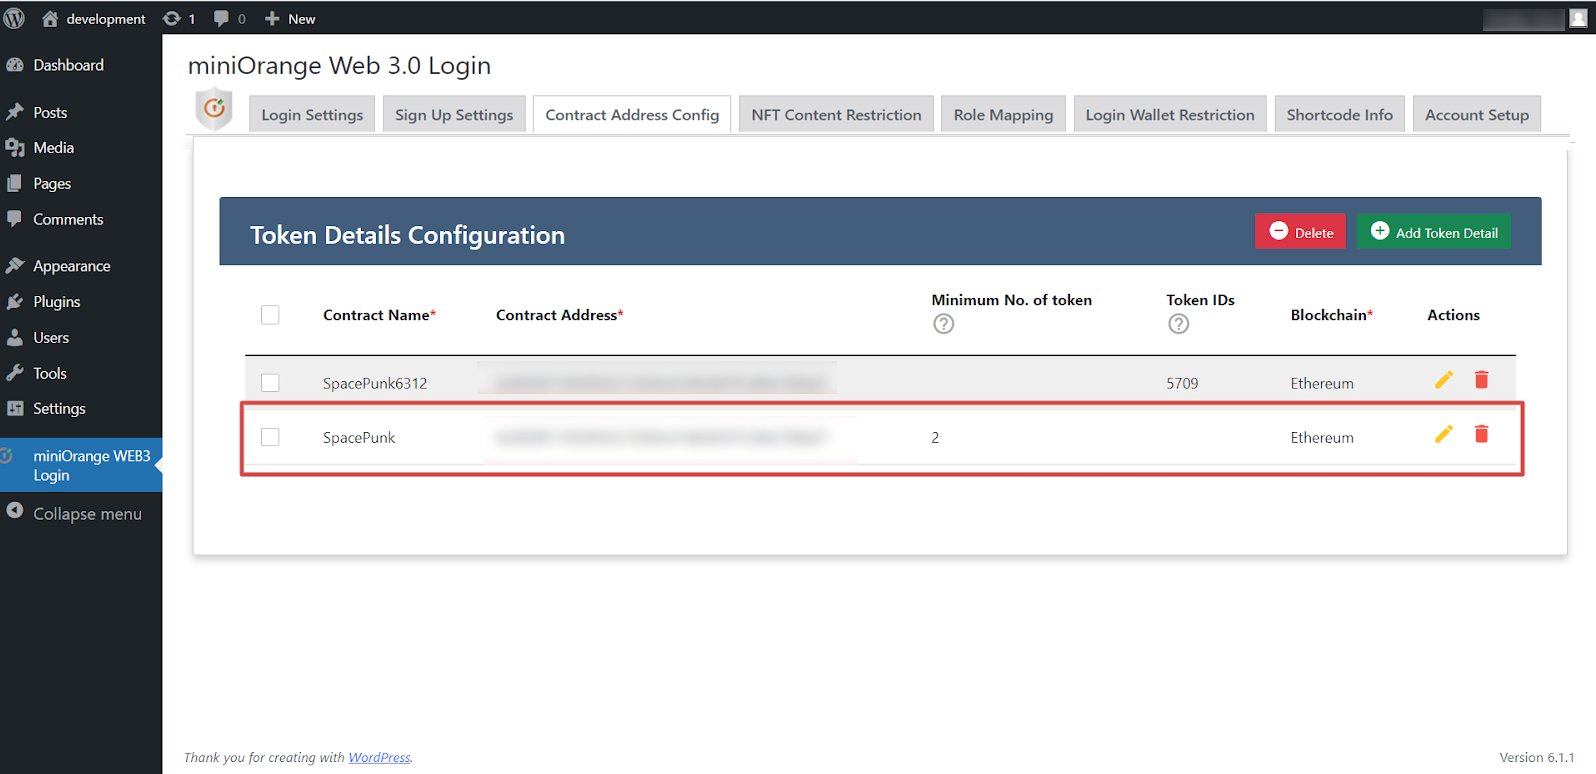The image size is (1596, 774).
Task: Show help for Token IDs
Action: 1179,324
